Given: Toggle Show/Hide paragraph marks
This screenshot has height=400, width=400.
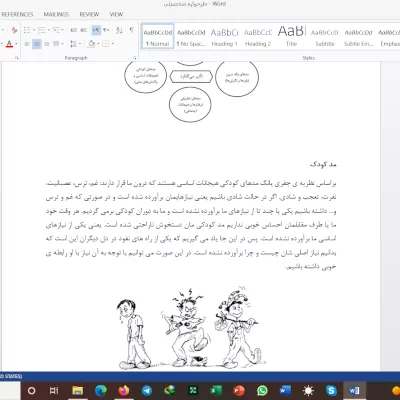Looking at the screenshot, I should pos(132,30).
